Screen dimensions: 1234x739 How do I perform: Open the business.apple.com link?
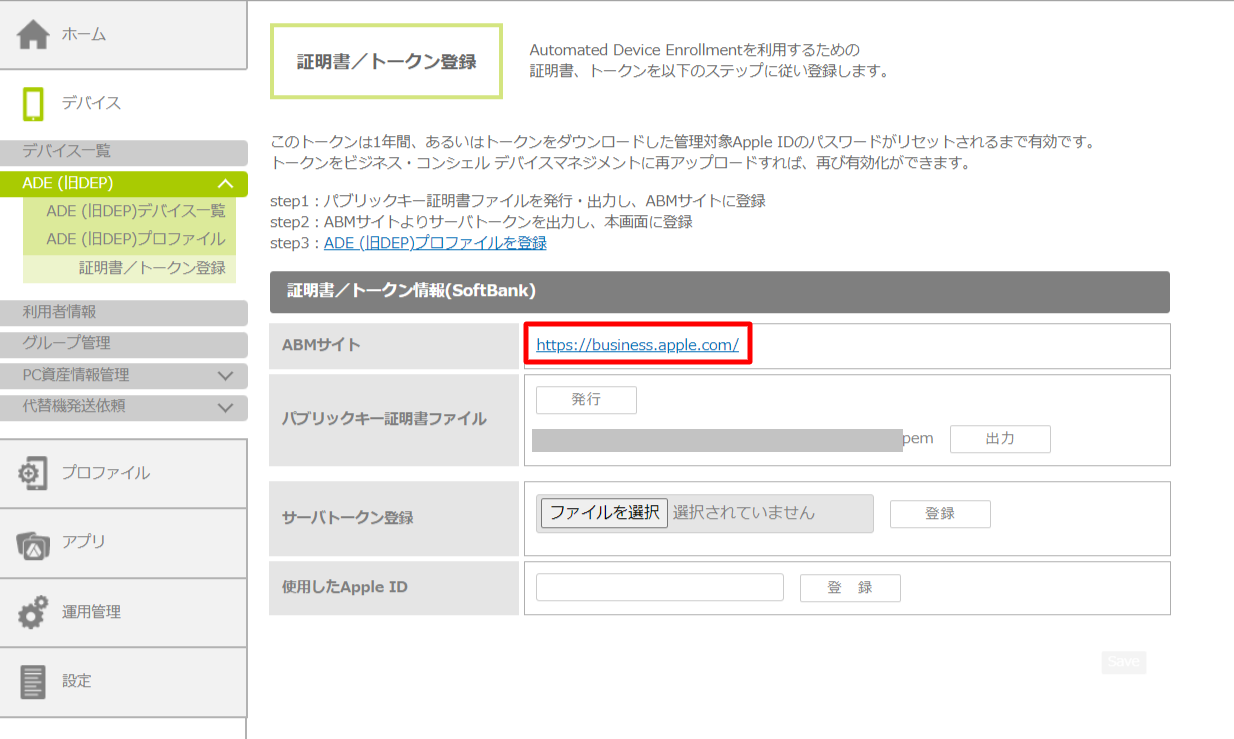[637, 345]
